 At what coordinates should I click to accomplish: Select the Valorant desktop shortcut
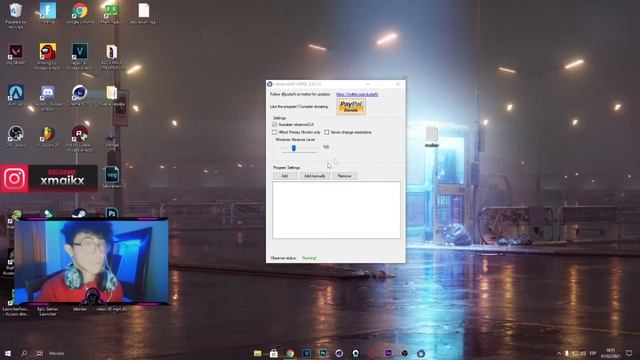pos(16,54)
